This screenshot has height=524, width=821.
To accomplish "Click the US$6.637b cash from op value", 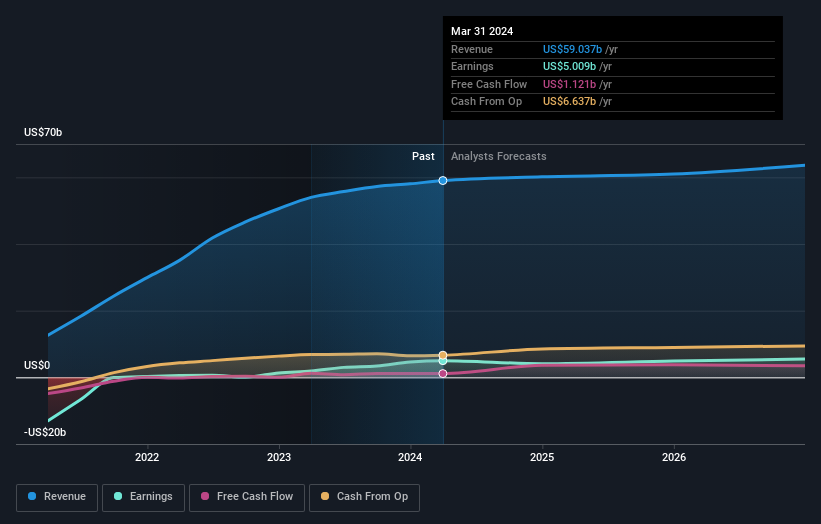I will [x=569, y=102].
